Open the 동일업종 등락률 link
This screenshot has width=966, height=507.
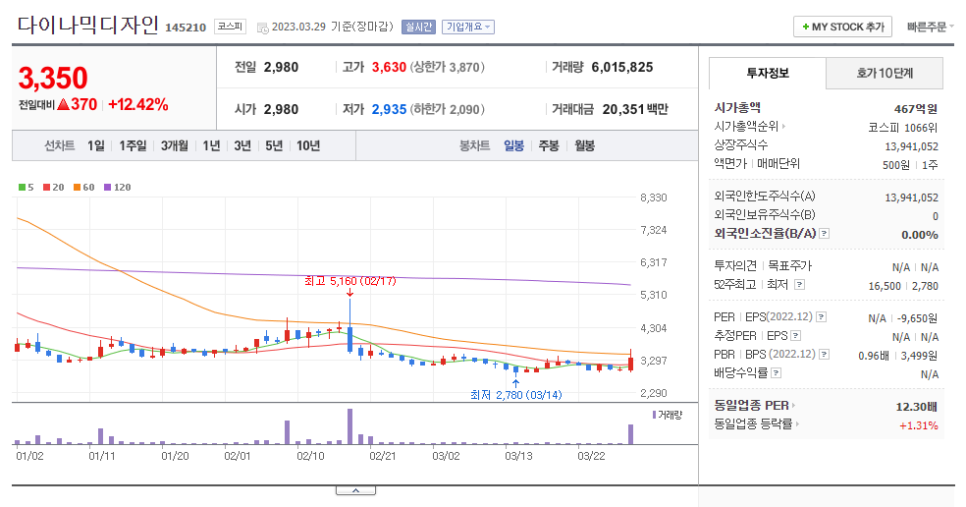point(755,424)
